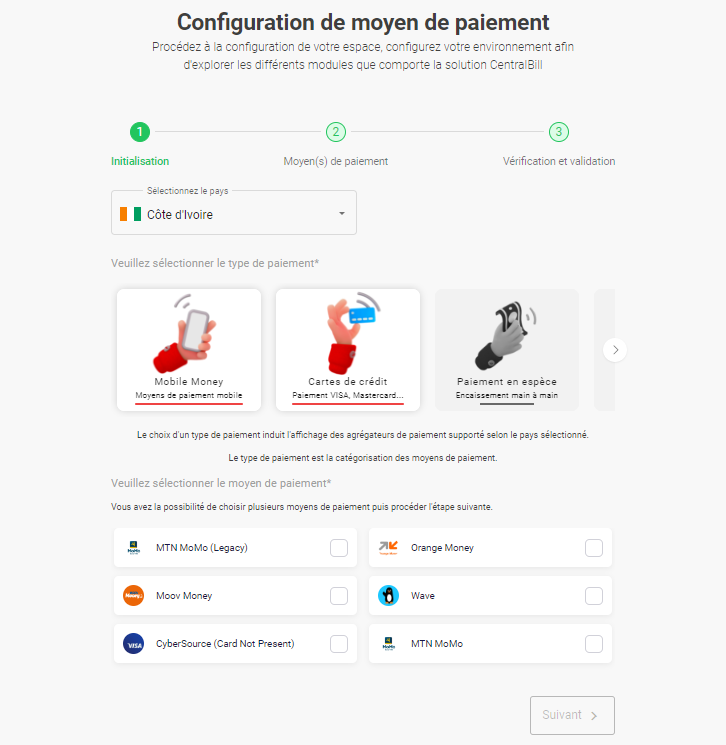This screenshot has height=745, width=726.
Task: Enable the Orange Money checkbox
Action: tap(594, 548)
